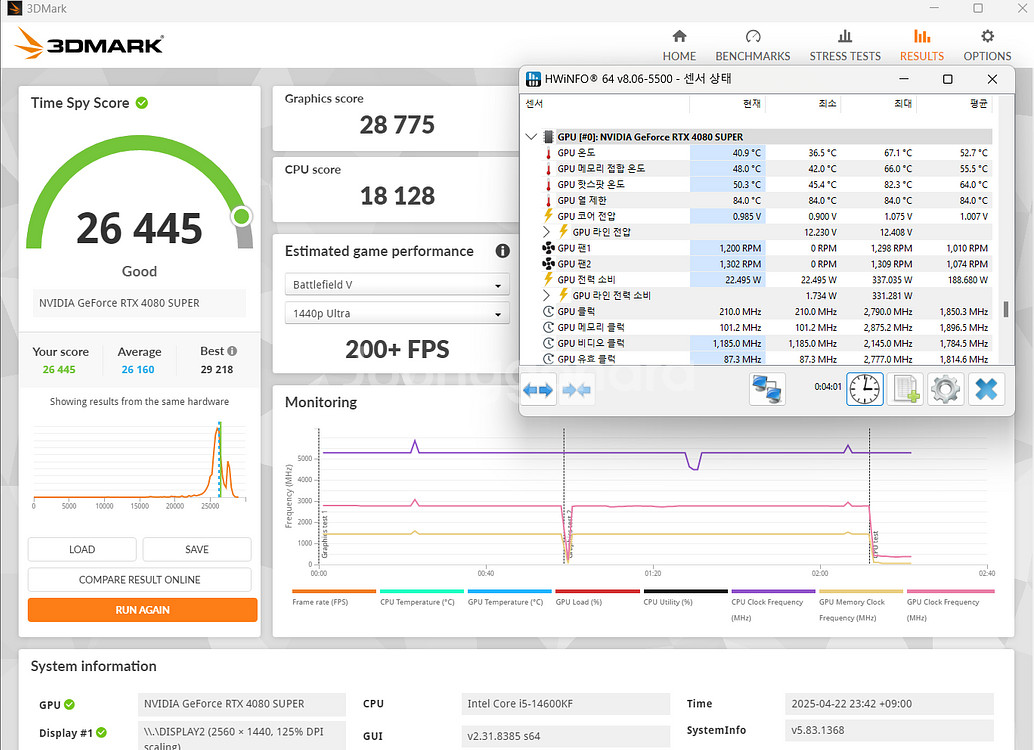The height and width of the screenshot is (750, 1034).
Task: Toggle the Frame rate (FPS) legend series
Action: [334, 598]
